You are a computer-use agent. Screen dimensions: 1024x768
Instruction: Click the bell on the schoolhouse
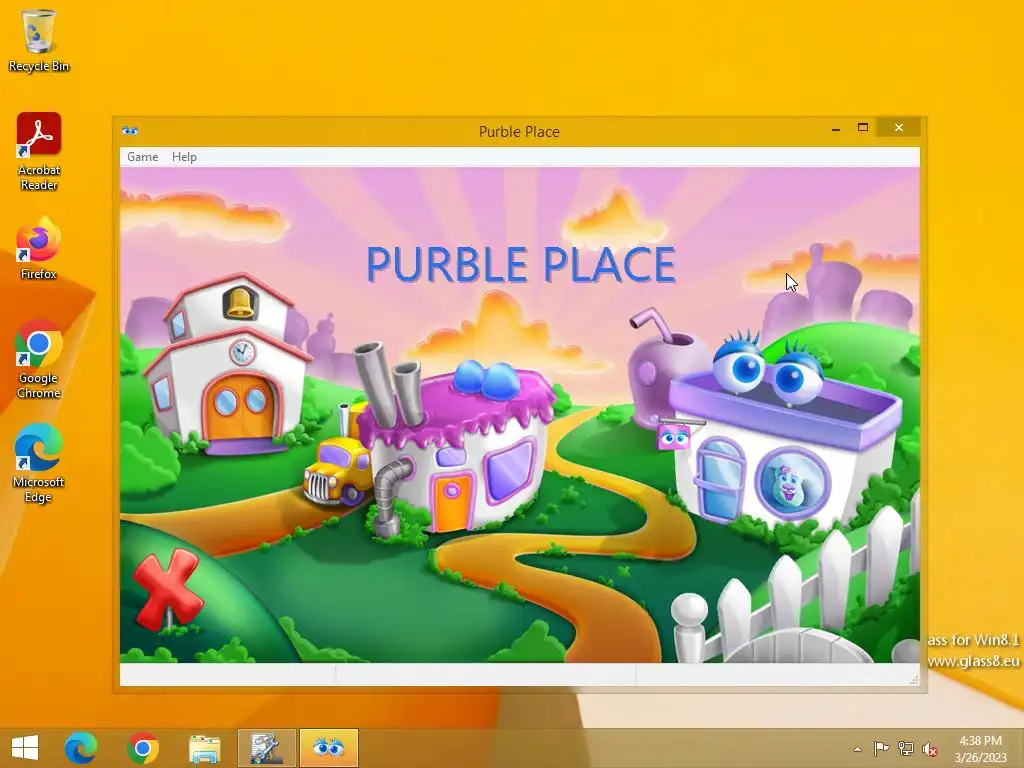point(240,302)
